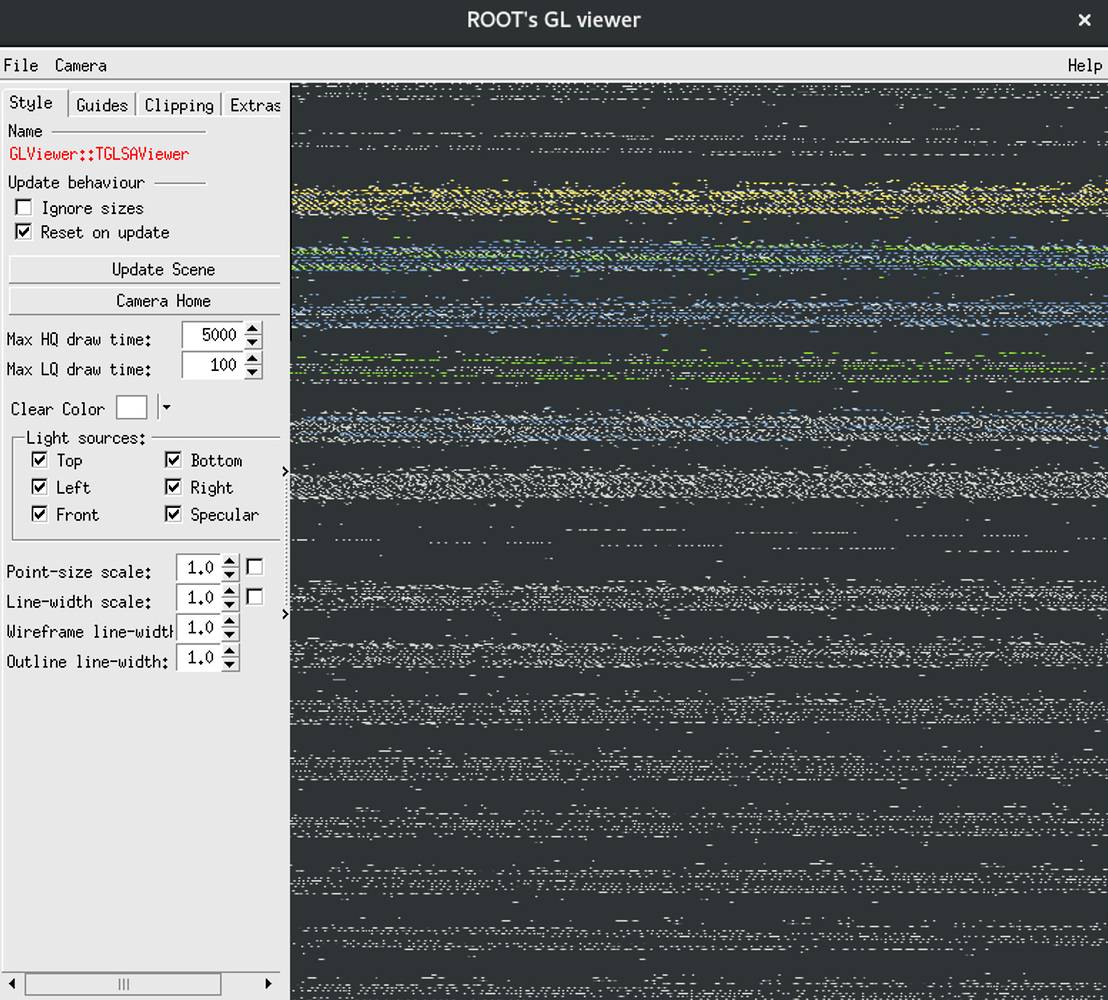Uncheck the Bottom light source
1108x1000 pixels.
(x=172, y=460)
